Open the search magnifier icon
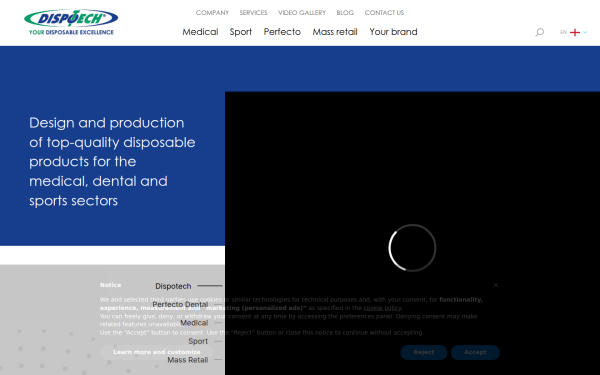 (x=539, y=32)
